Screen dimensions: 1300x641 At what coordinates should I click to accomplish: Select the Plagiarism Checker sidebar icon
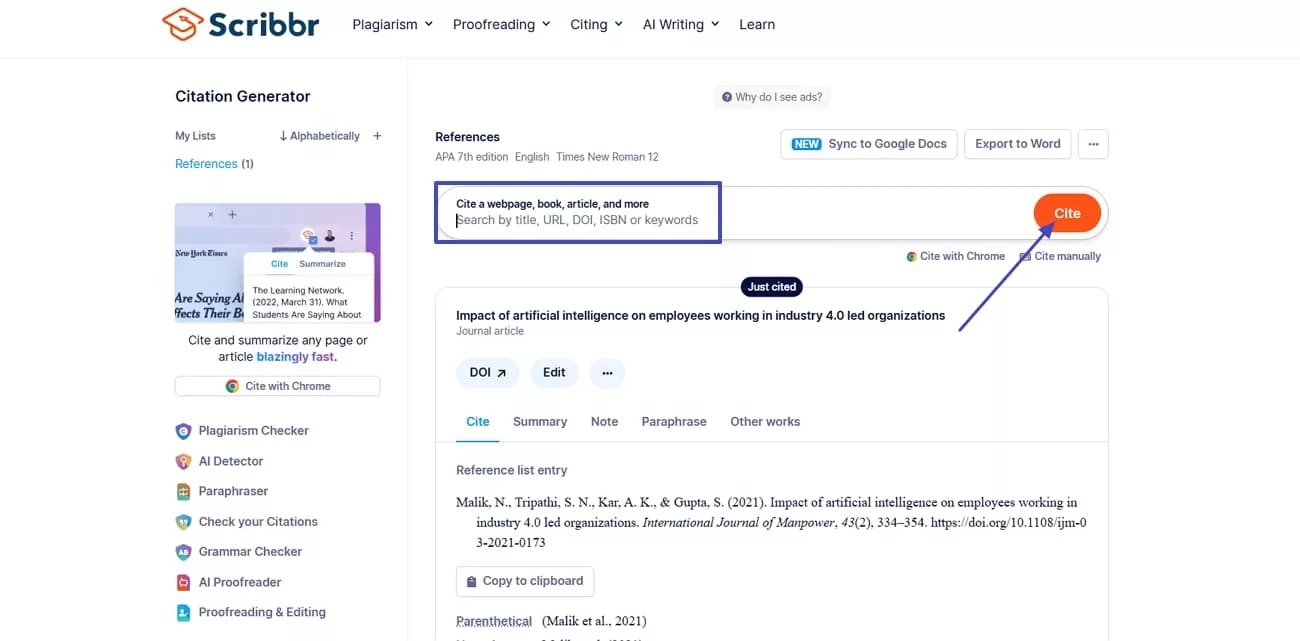coord(184,430)
